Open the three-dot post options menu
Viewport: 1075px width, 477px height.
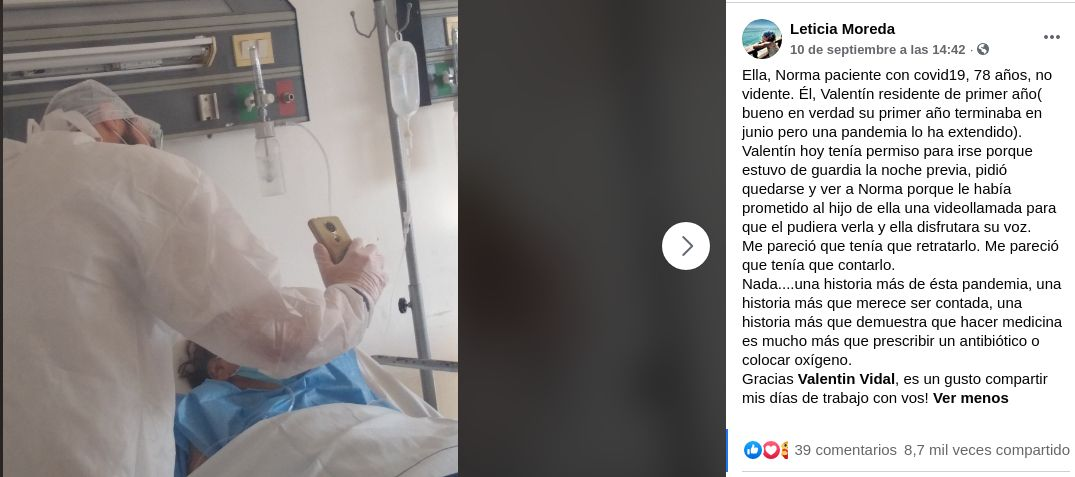click(1051, 38)
